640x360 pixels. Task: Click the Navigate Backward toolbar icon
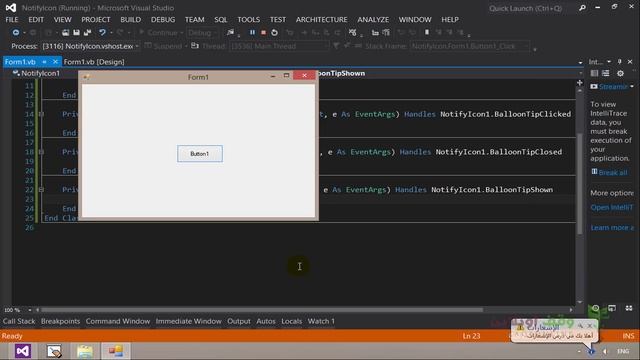[16, 32]
